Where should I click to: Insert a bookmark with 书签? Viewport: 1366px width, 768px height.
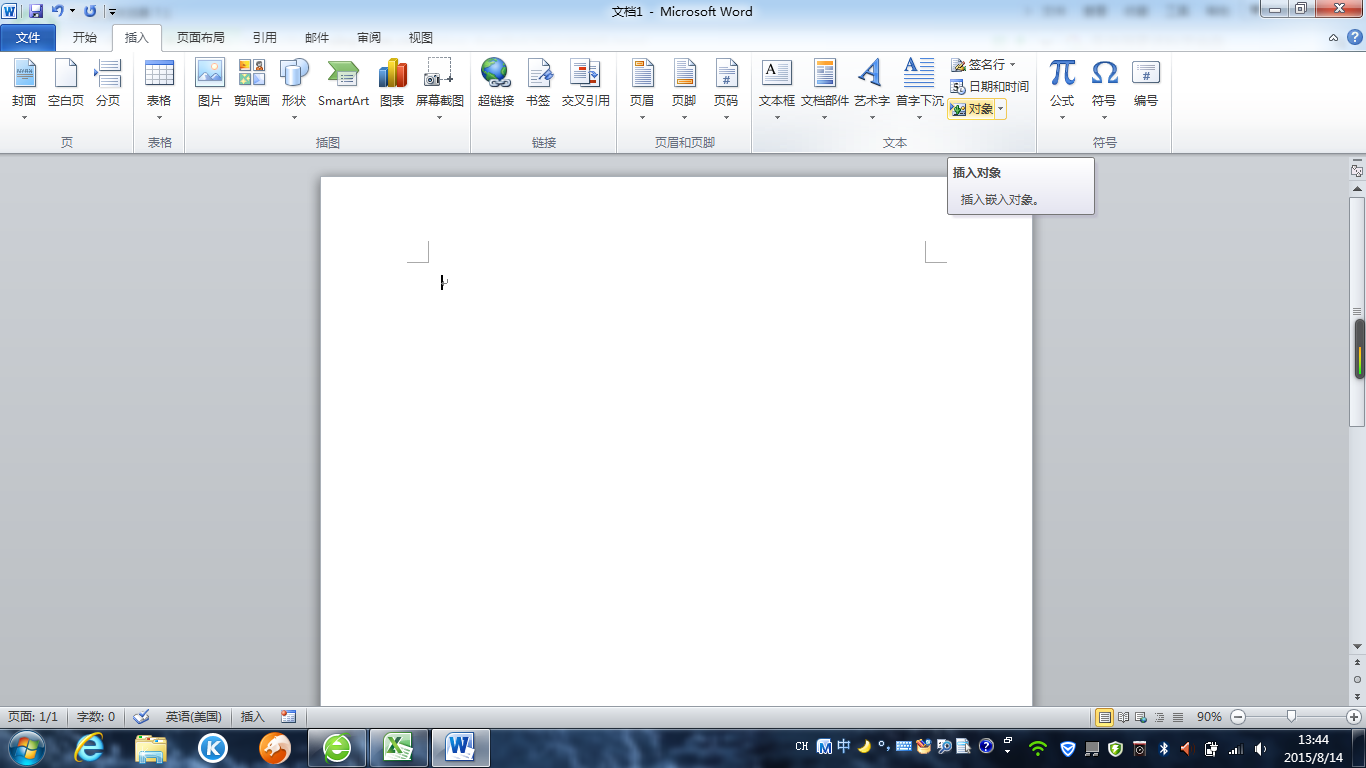538,83
